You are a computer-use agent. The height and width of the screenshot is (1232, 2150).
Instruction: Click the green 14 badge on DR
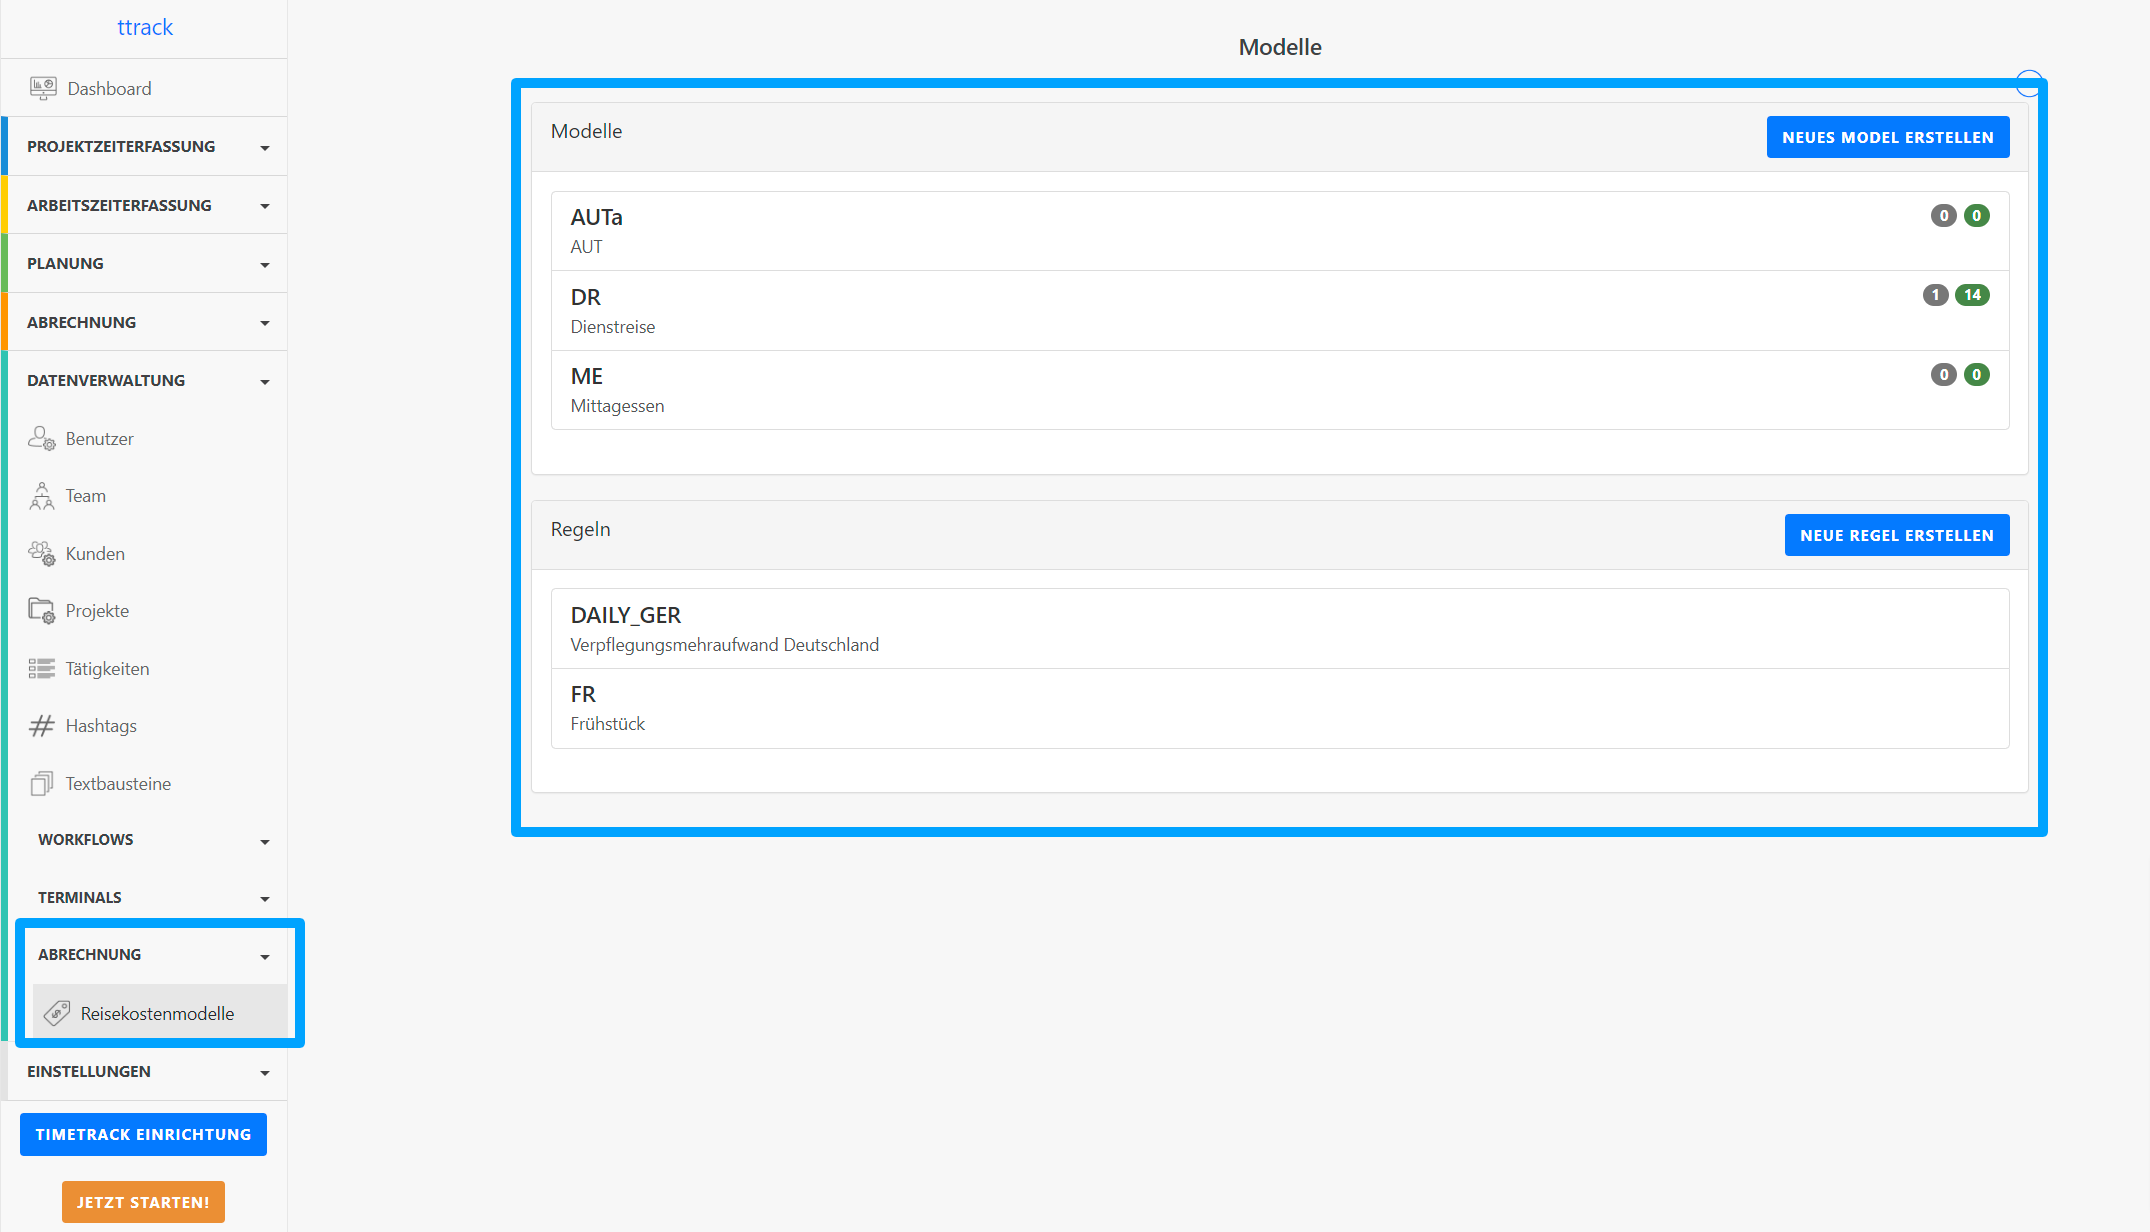click(x=1971, y=295)
